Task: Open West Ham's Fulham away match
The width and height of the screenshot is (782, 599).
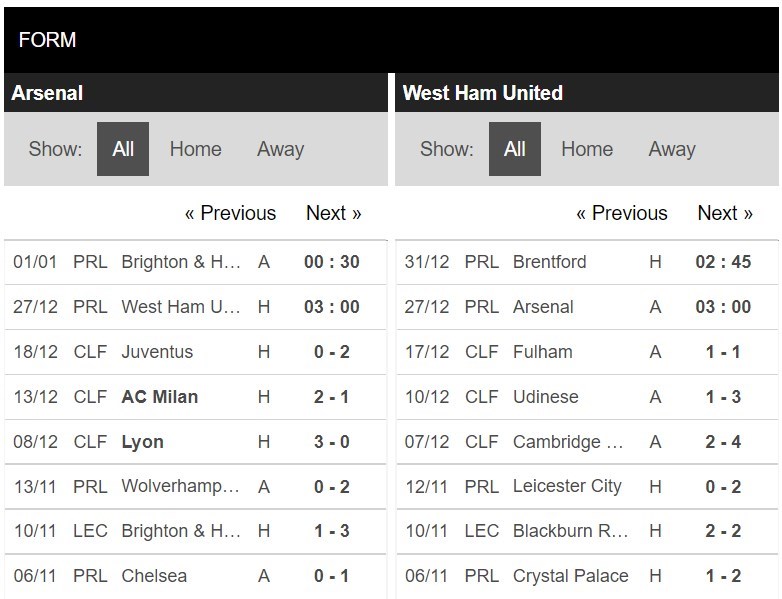Action: [542, 352]
